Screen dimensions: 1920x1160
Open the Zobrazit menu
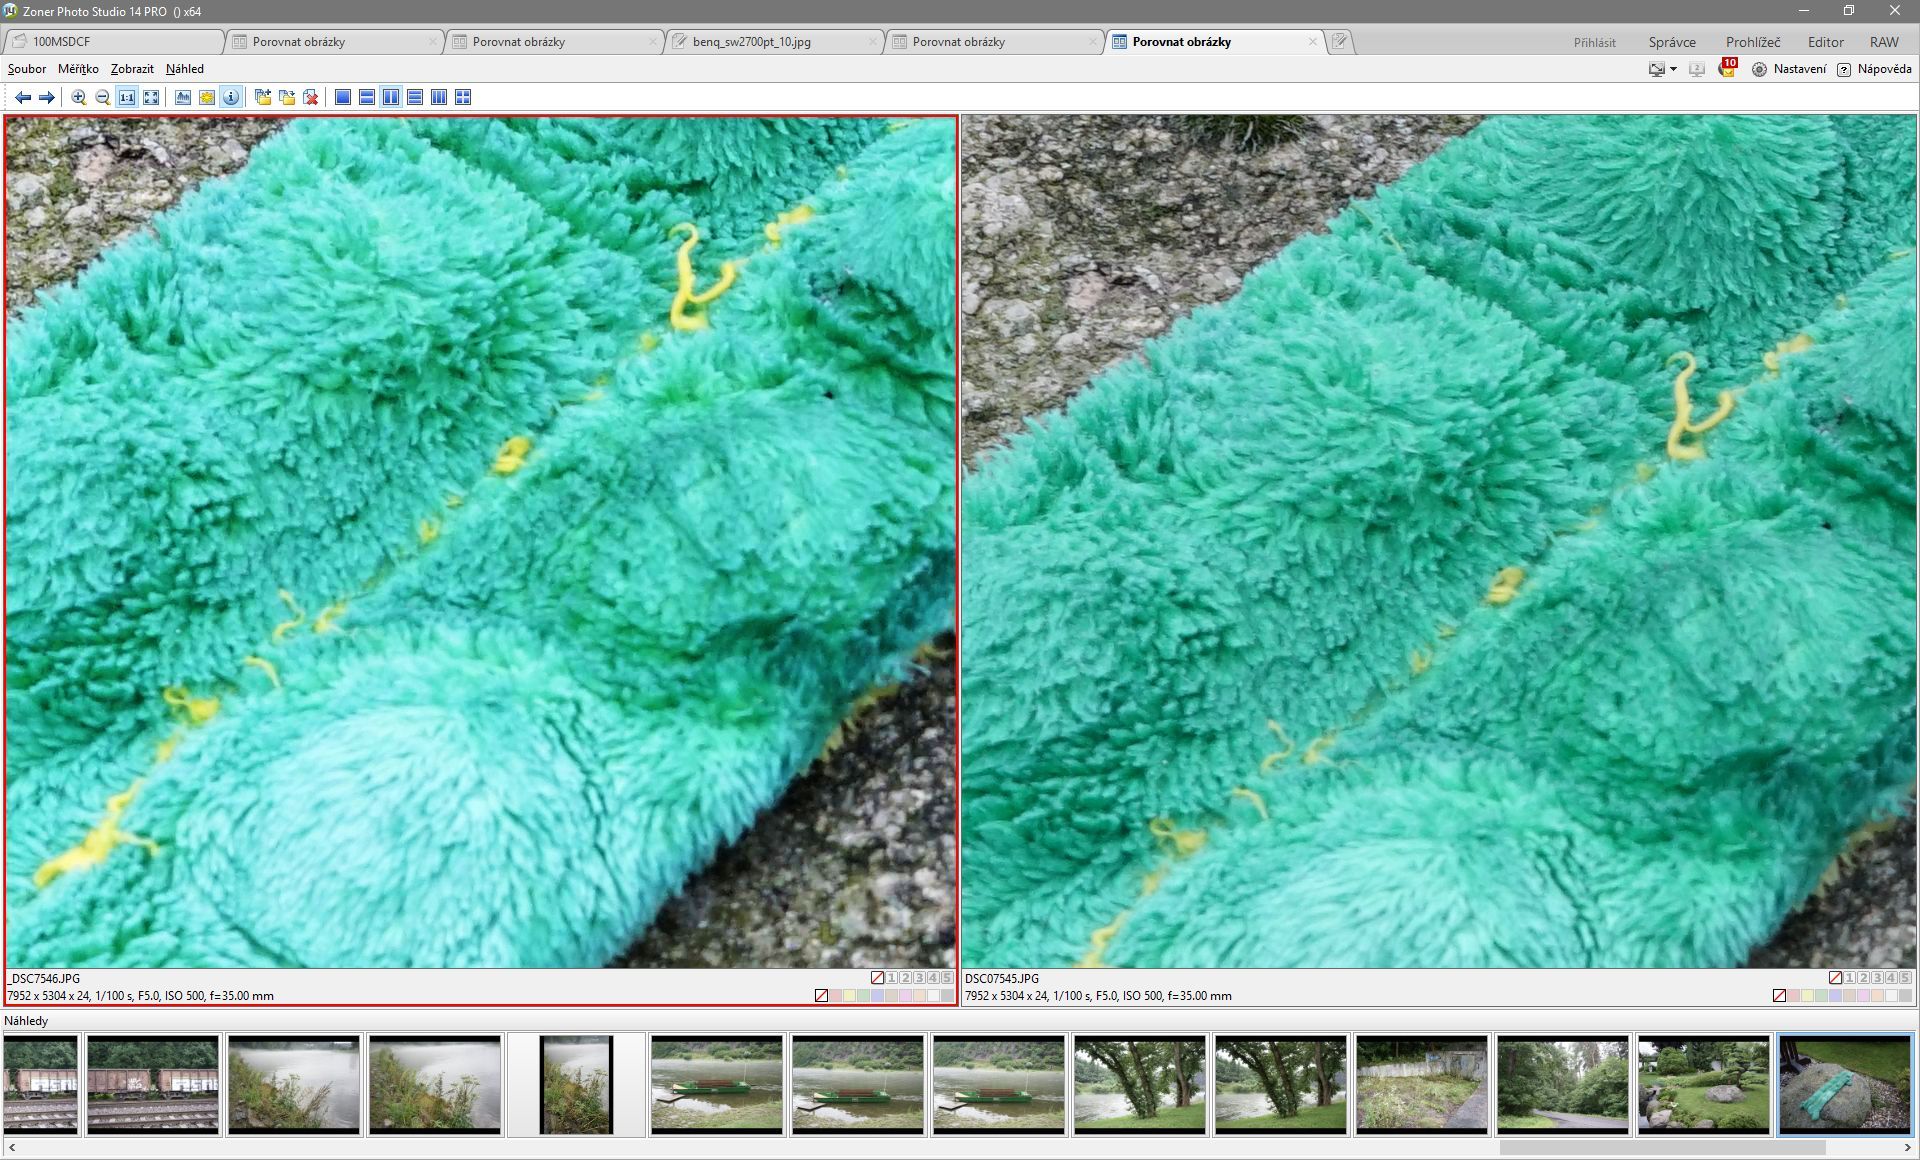132,69
